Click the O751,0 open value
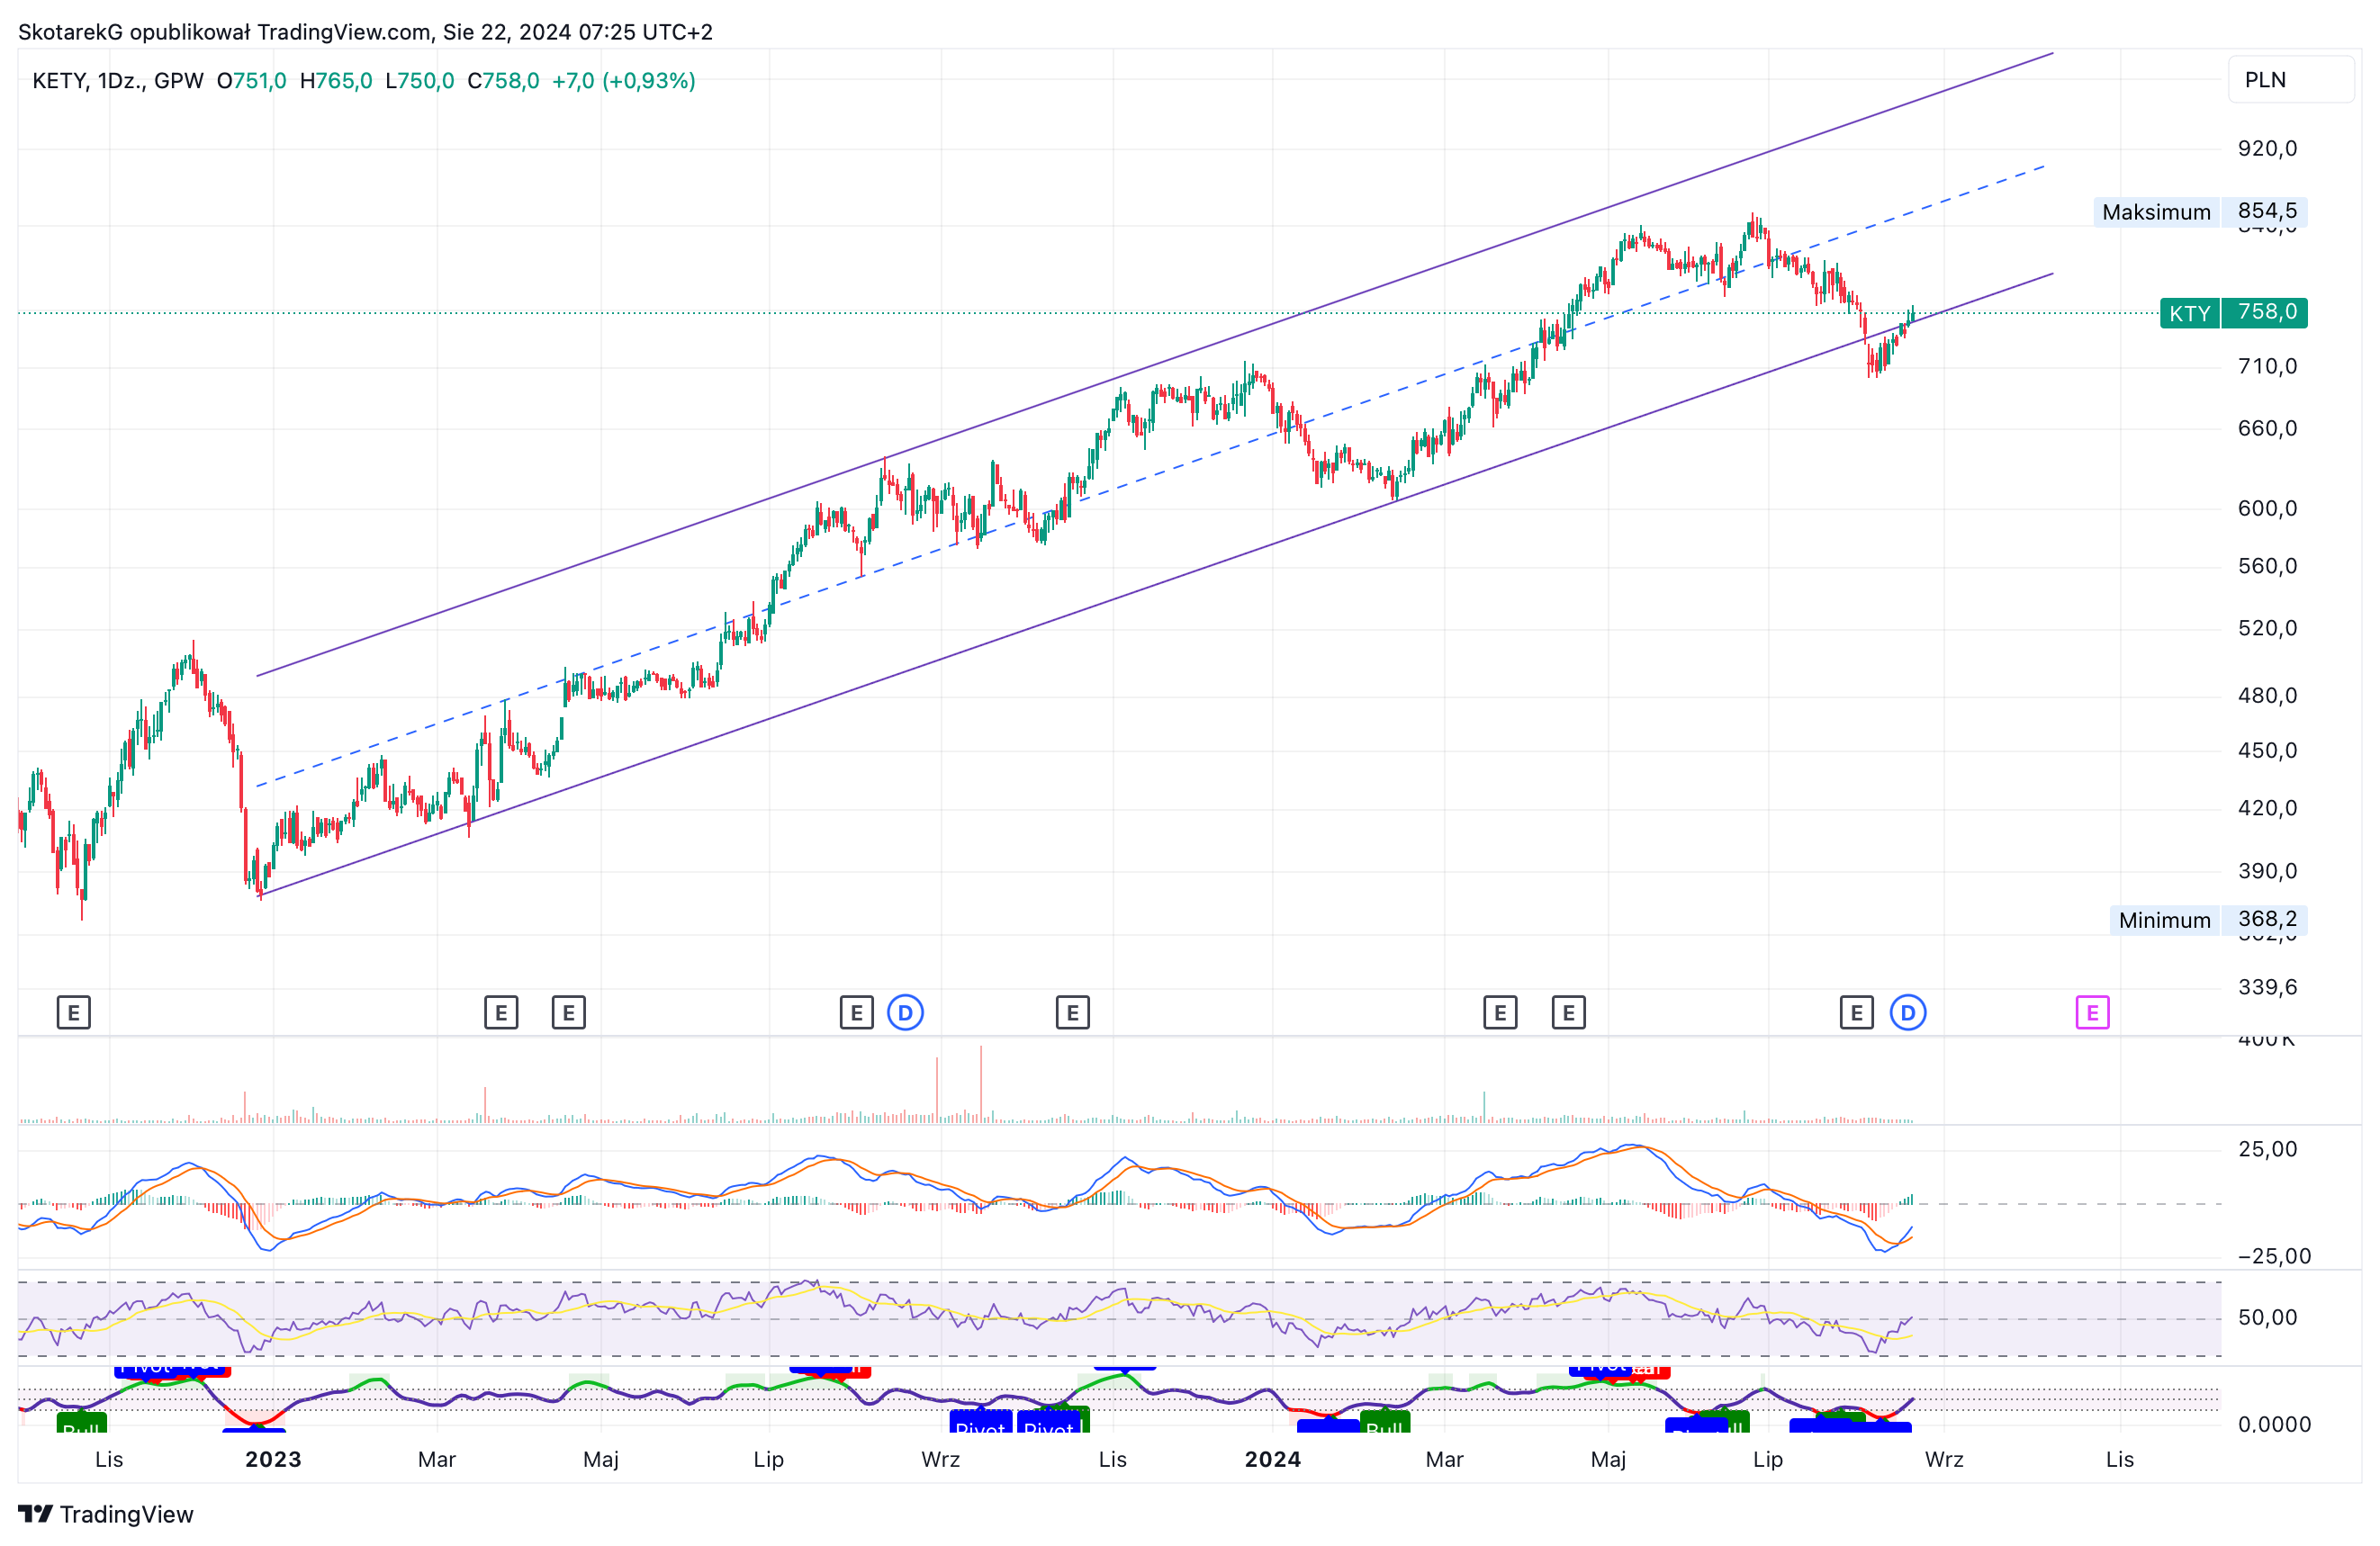 click(252, 81)
